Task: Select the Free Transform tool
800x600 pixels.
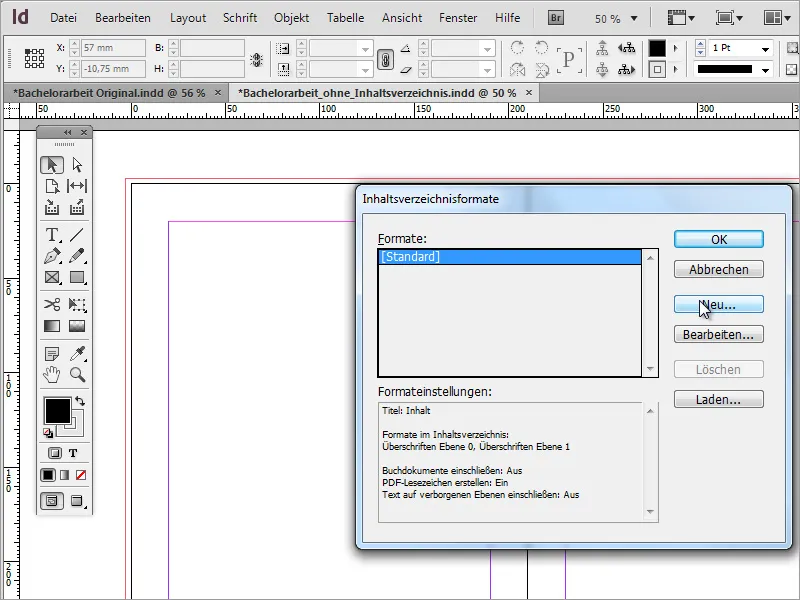Action: [x=77, y=305]
